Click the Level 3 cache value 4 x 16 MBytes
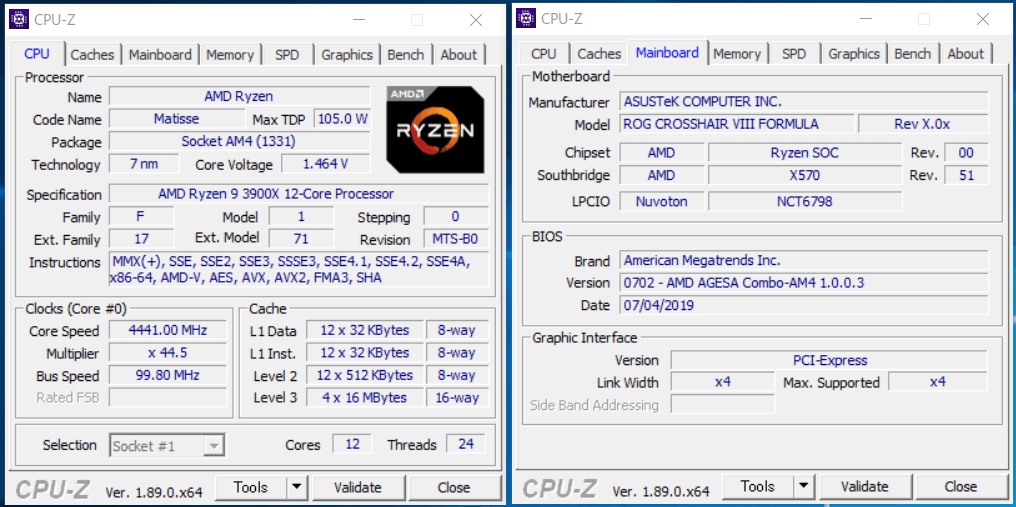The height and width of the screenshot is (507, 1016). pos(365,397)
